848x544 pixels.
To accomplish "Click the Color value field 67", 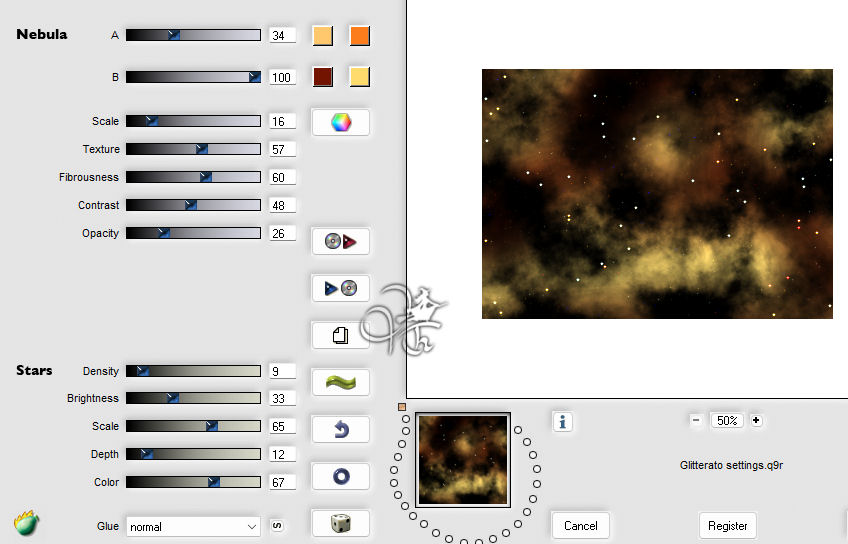I will click(282, 482).
